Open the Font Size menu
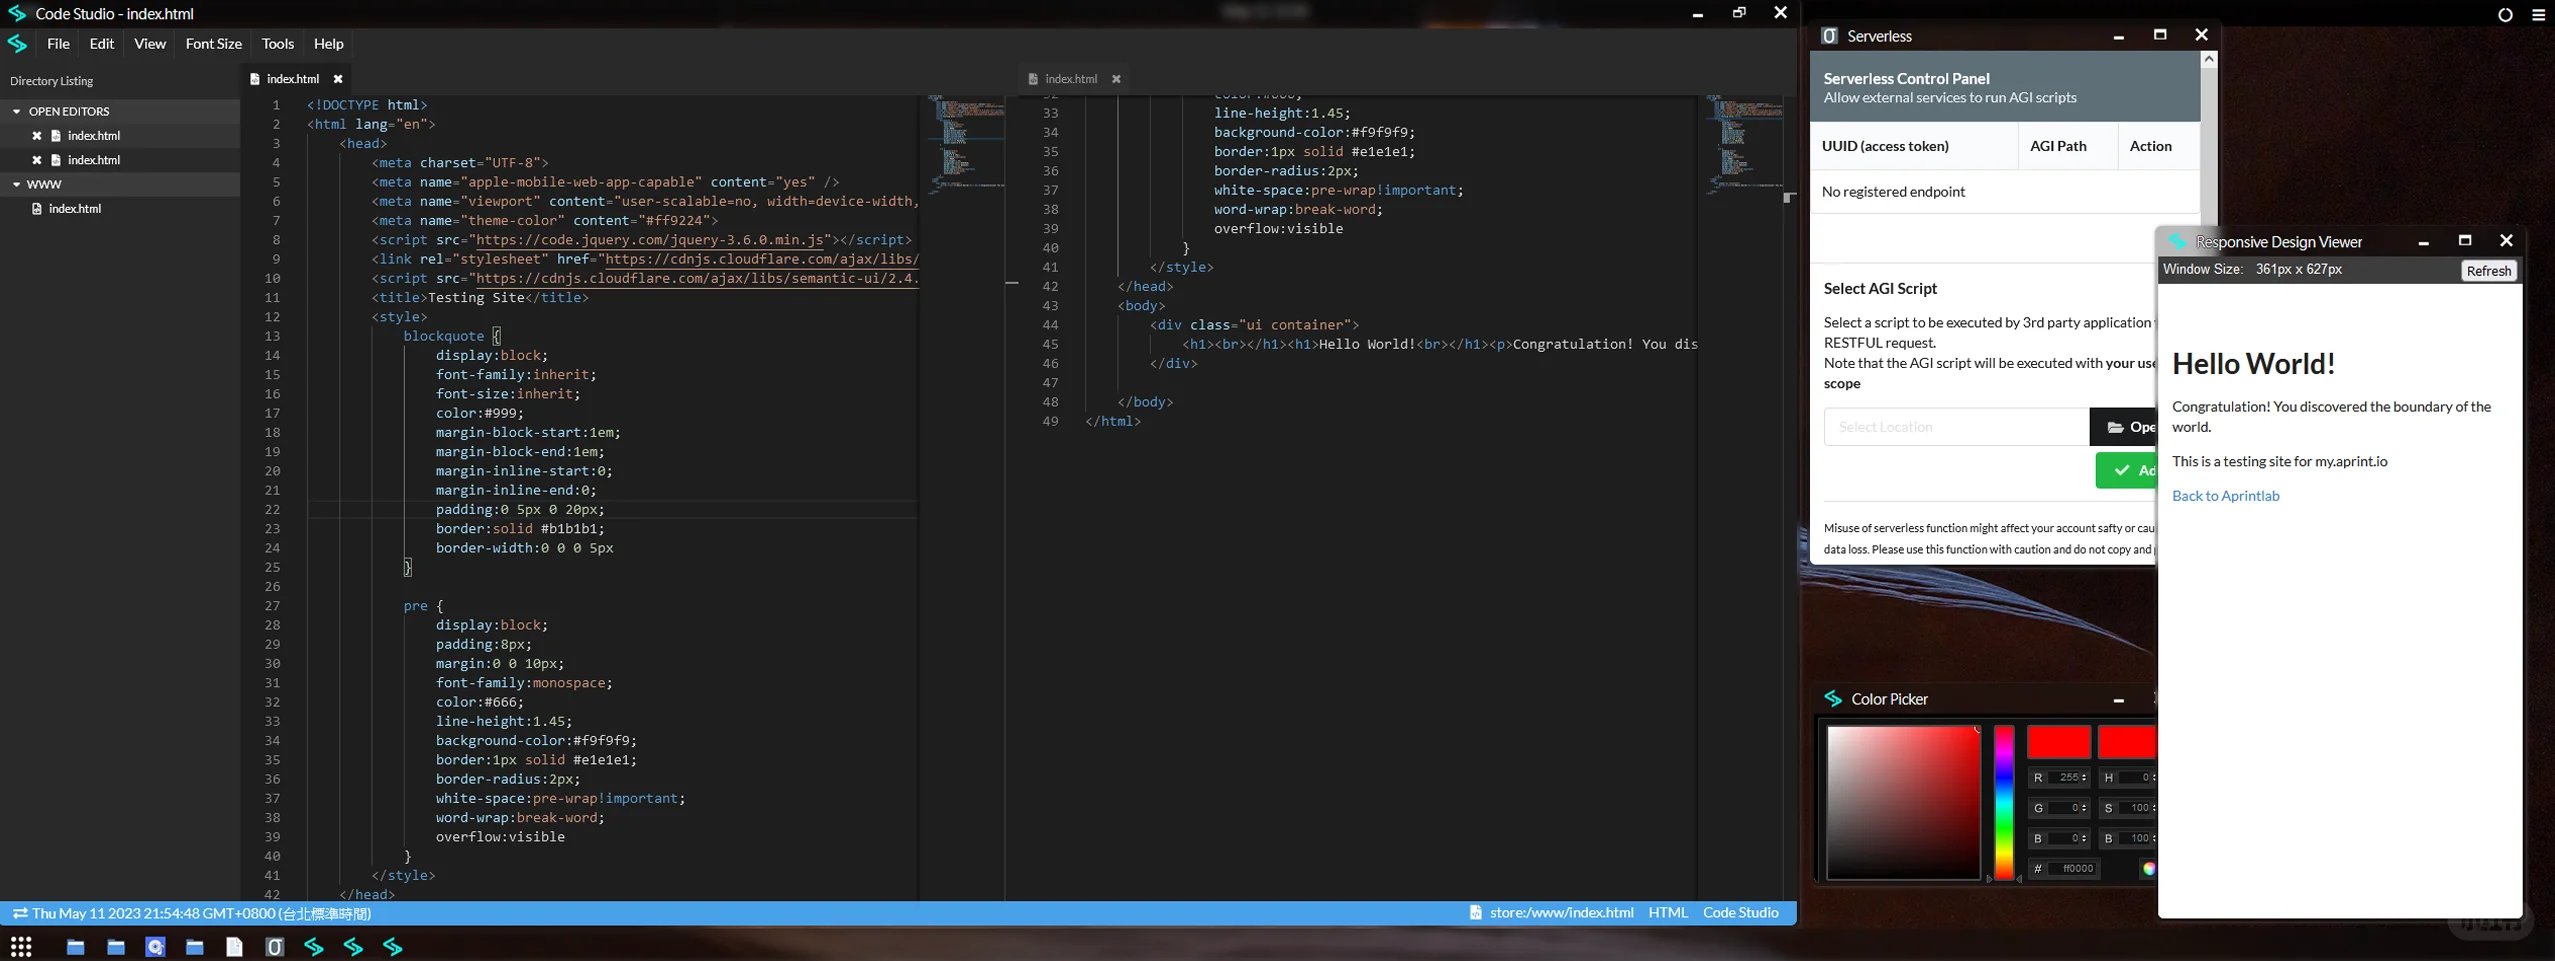Screen dimensions: 2555x961 pos(213,44)
